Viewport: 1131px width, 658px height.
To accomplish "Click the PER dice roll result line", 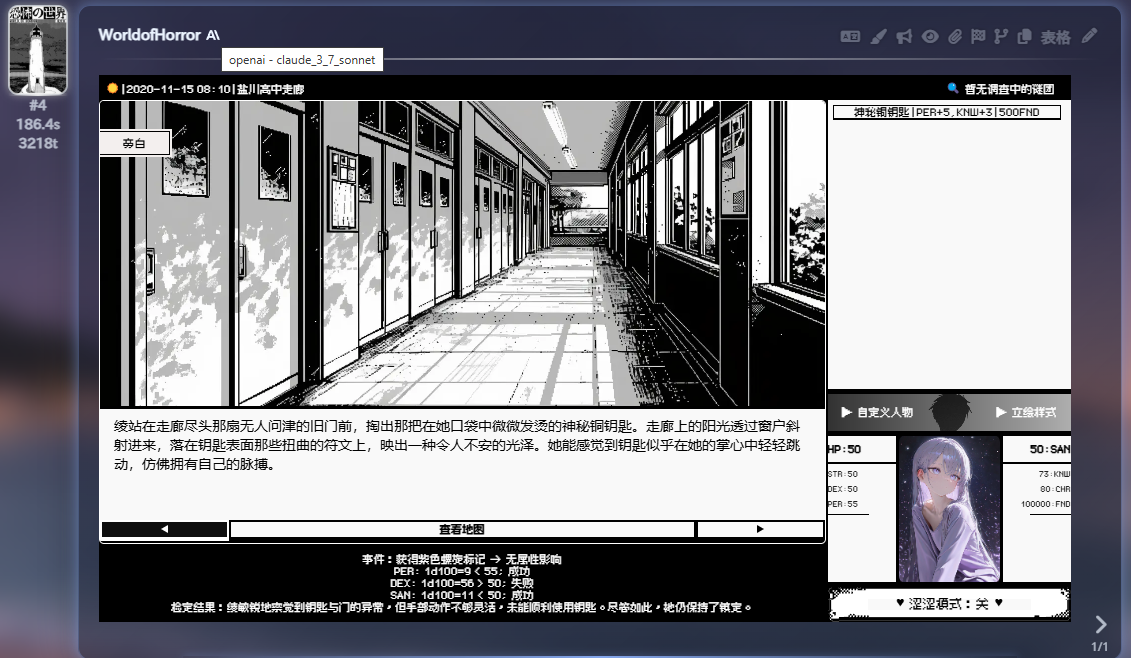I will point(462,571).
